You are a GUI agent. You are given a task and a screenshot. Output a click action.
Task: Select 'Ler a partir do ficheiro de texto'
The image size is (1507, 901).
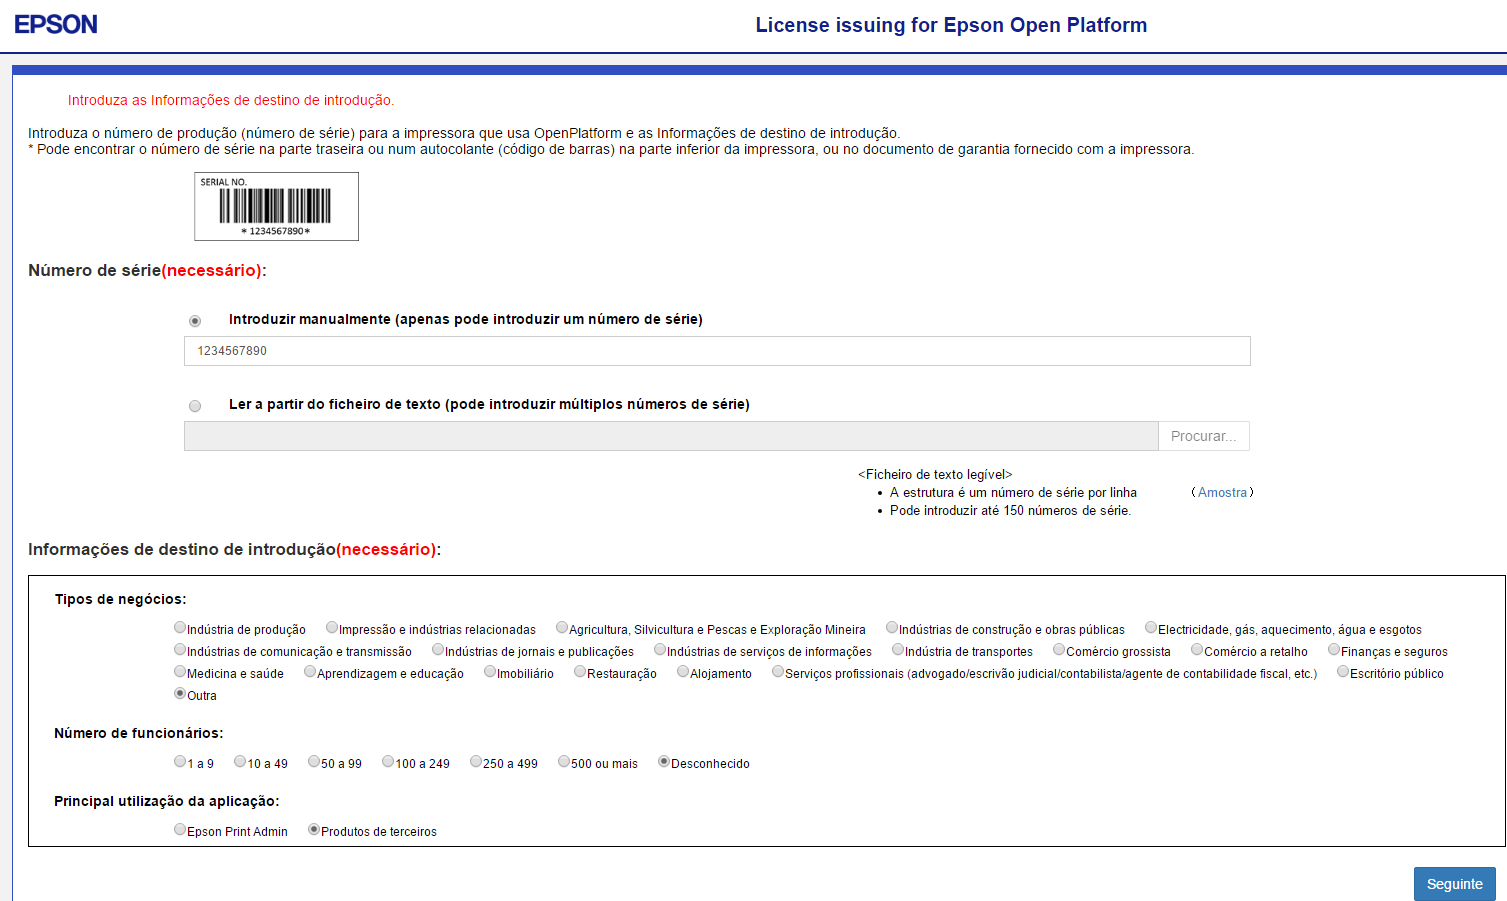coord(195,406)
